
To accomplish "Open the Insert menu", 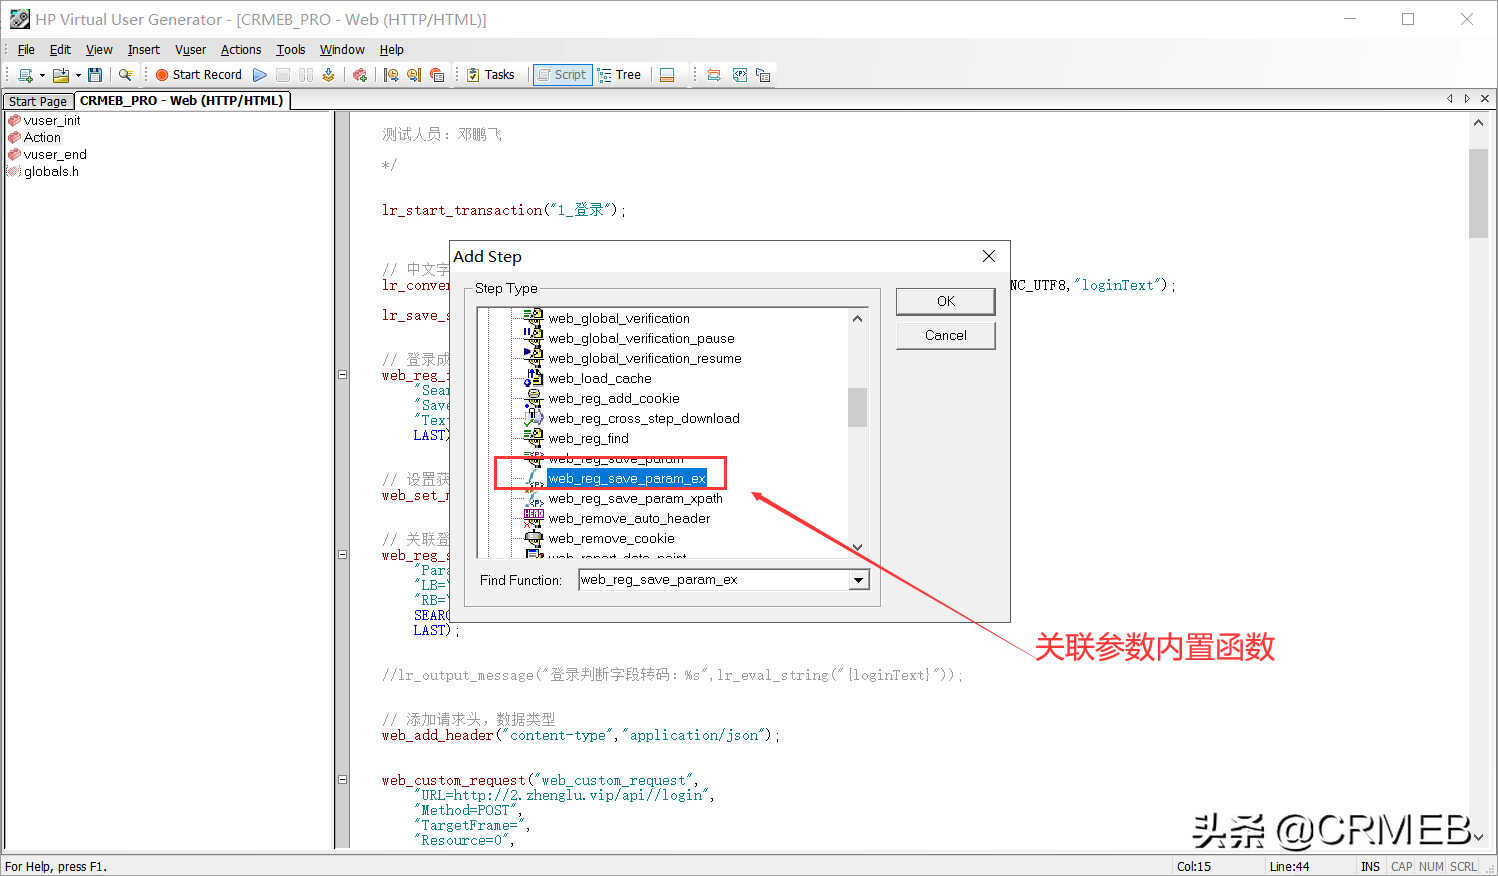I will tap(143, 49).
